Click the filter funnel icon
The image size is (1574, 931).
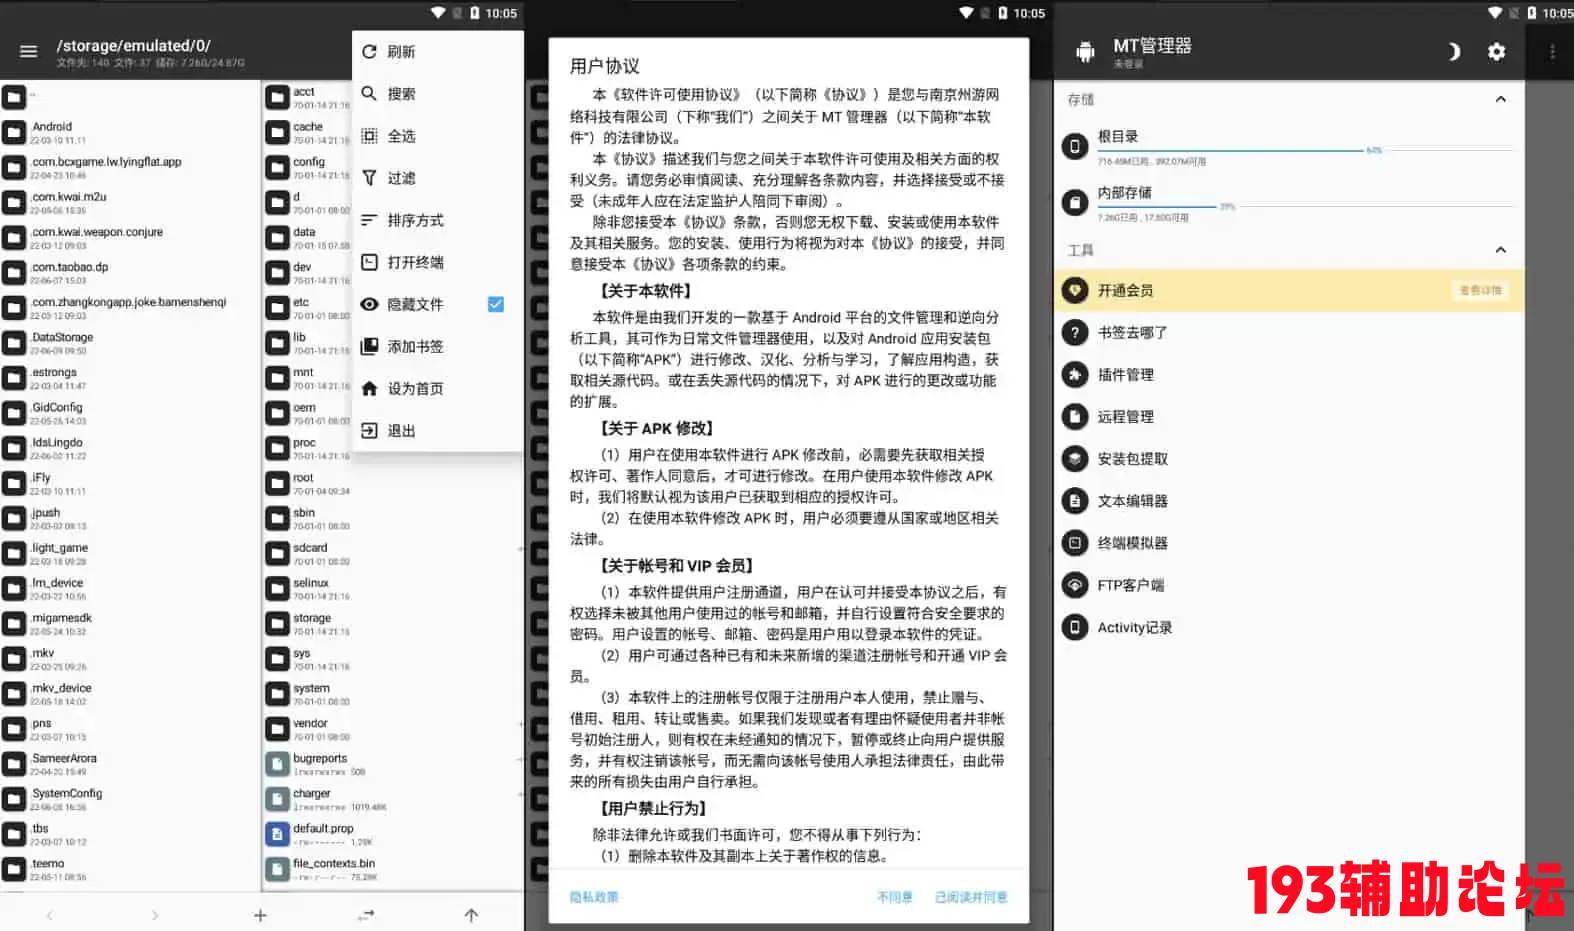[369, 178]
